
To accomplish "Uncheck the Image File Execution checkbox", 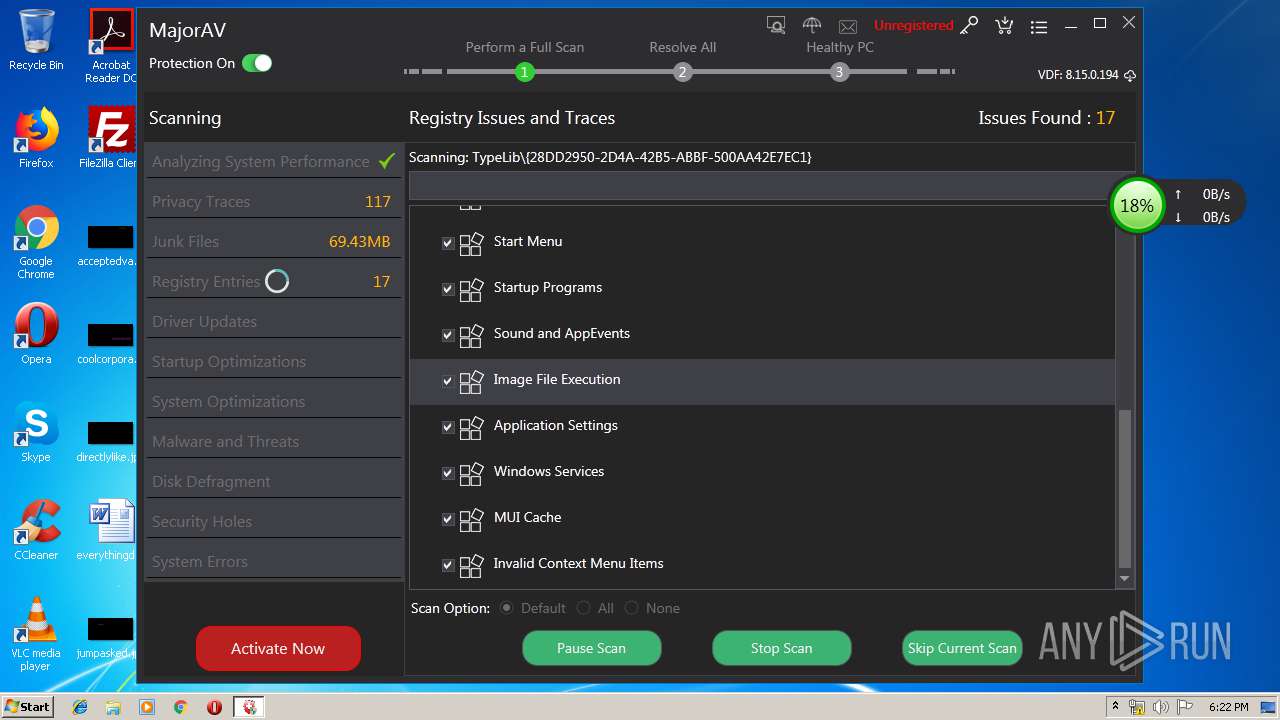I will [448, 381].
